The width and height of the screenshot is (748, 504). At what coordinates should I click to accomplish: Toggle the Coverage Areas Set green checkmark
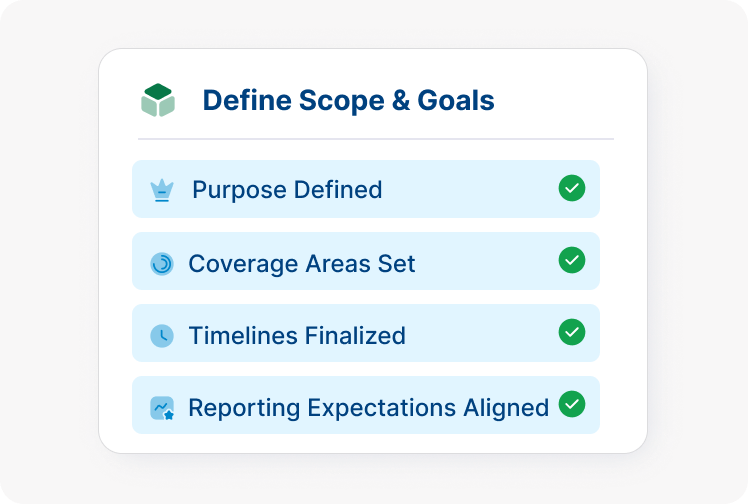(x=571, y=260)
